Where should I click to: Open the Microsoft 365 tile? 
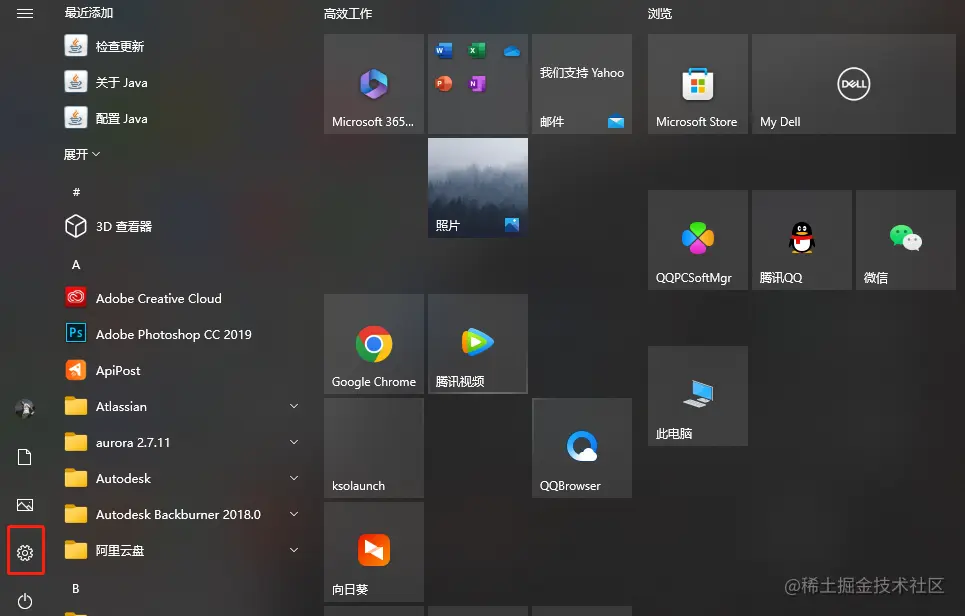pos(374,84)
